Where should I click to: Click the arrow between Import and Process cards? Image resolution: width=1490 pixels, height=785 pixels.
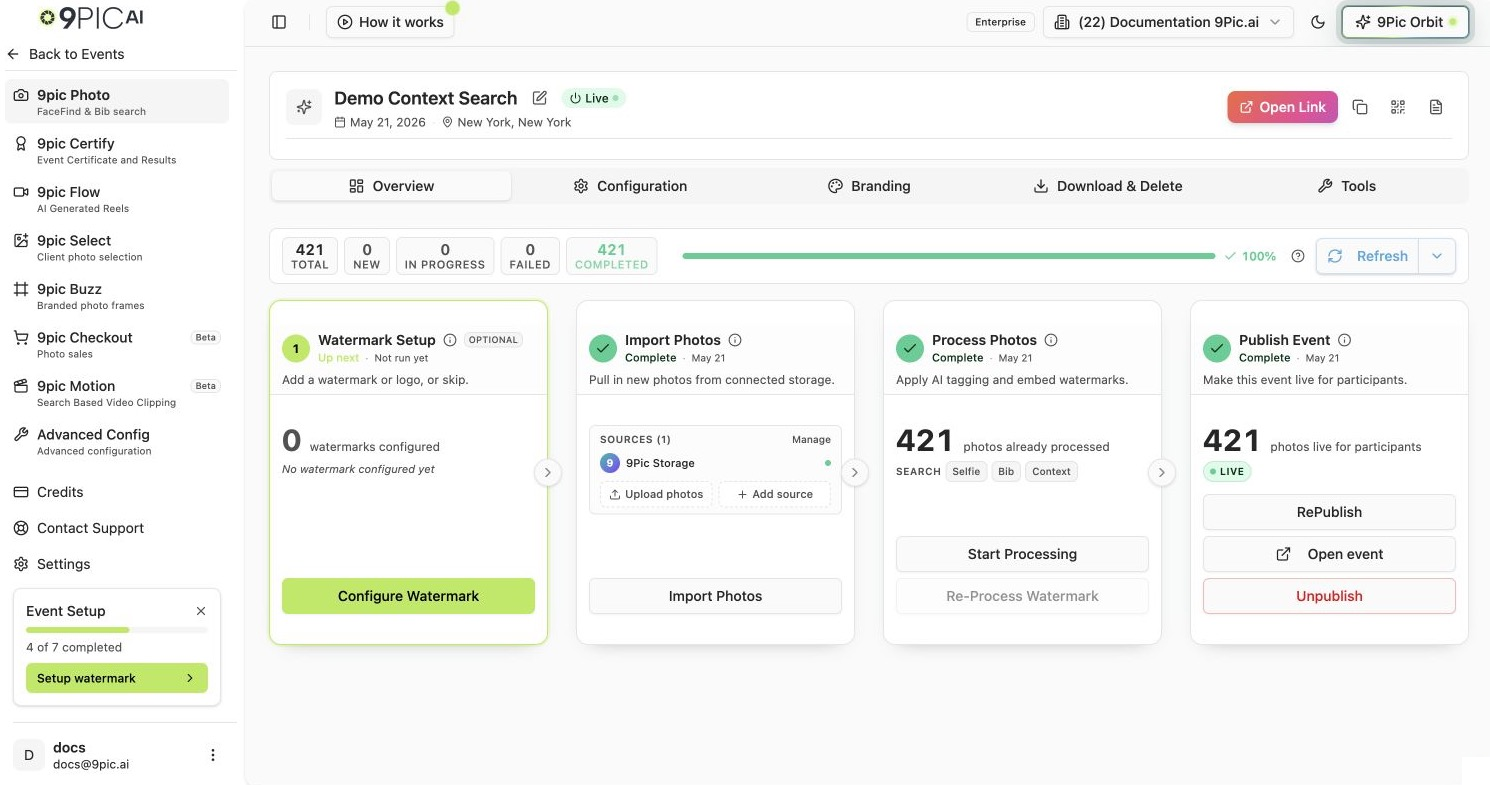pyautogui.click(x=854, y=472)
